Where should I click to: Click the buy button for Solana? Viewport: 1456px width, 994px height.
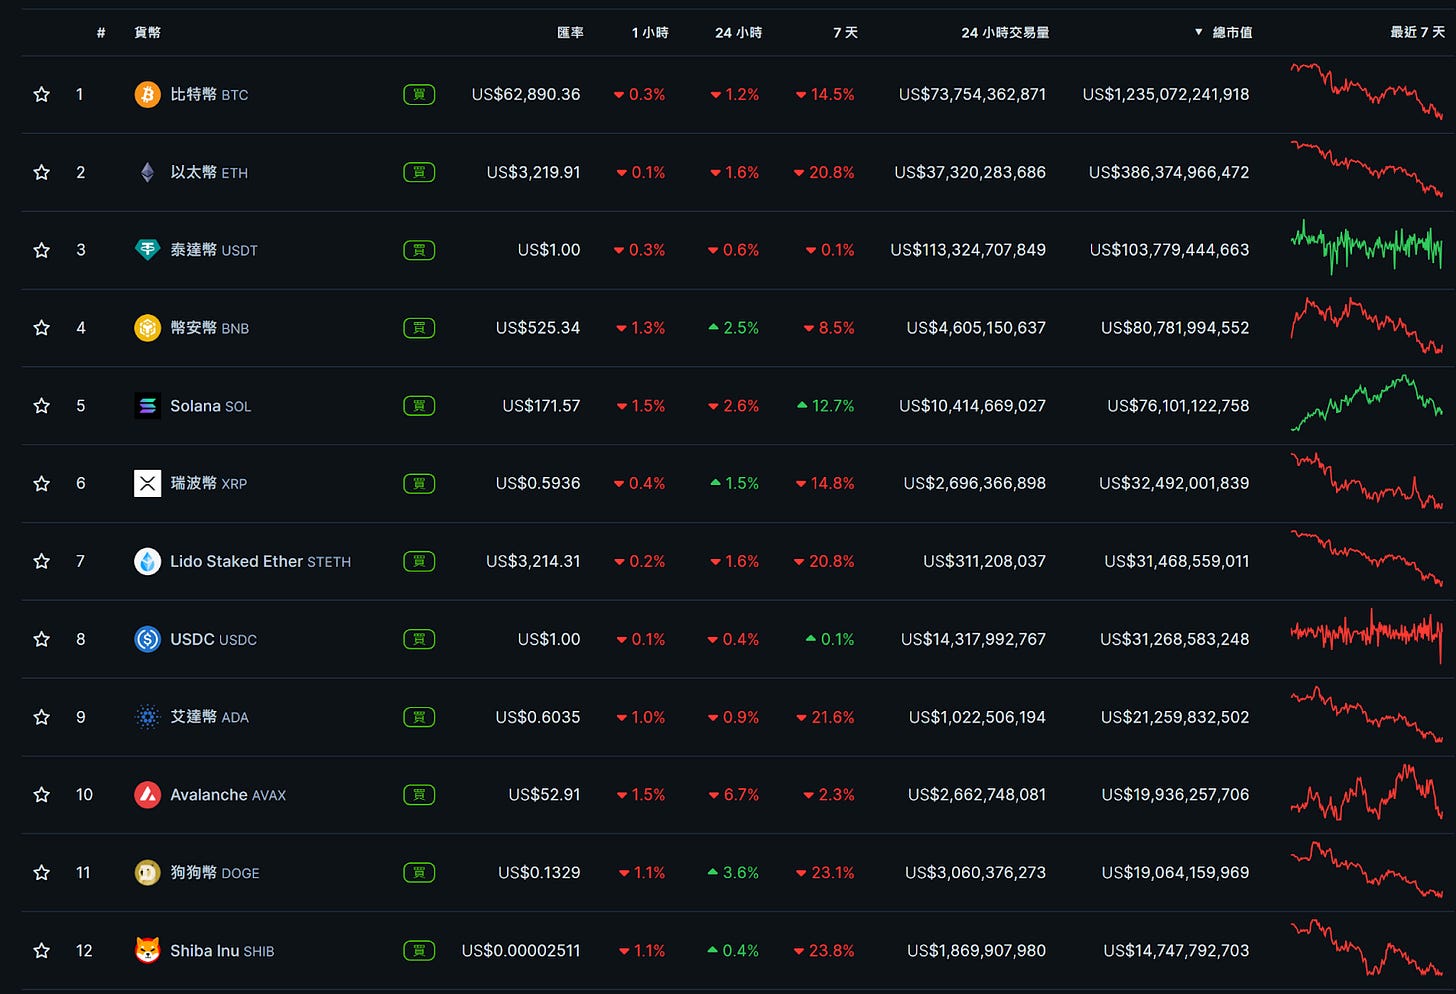(419, 406)
